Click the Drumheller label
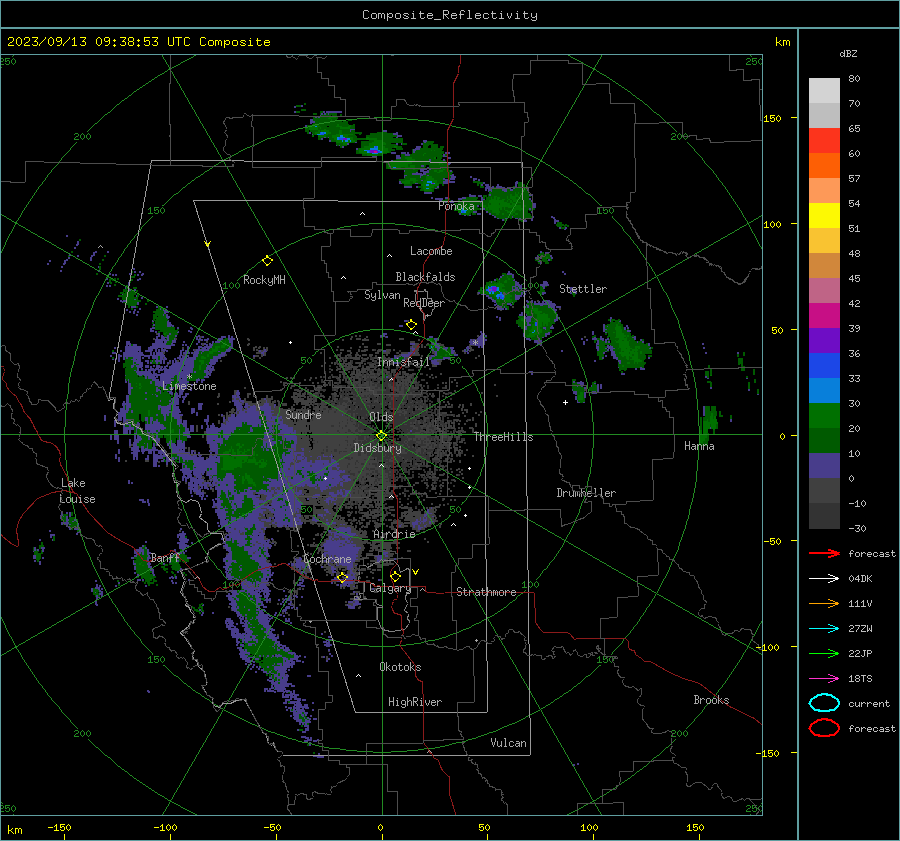Viewport: 900px width, 841px height. coord(586,493)
